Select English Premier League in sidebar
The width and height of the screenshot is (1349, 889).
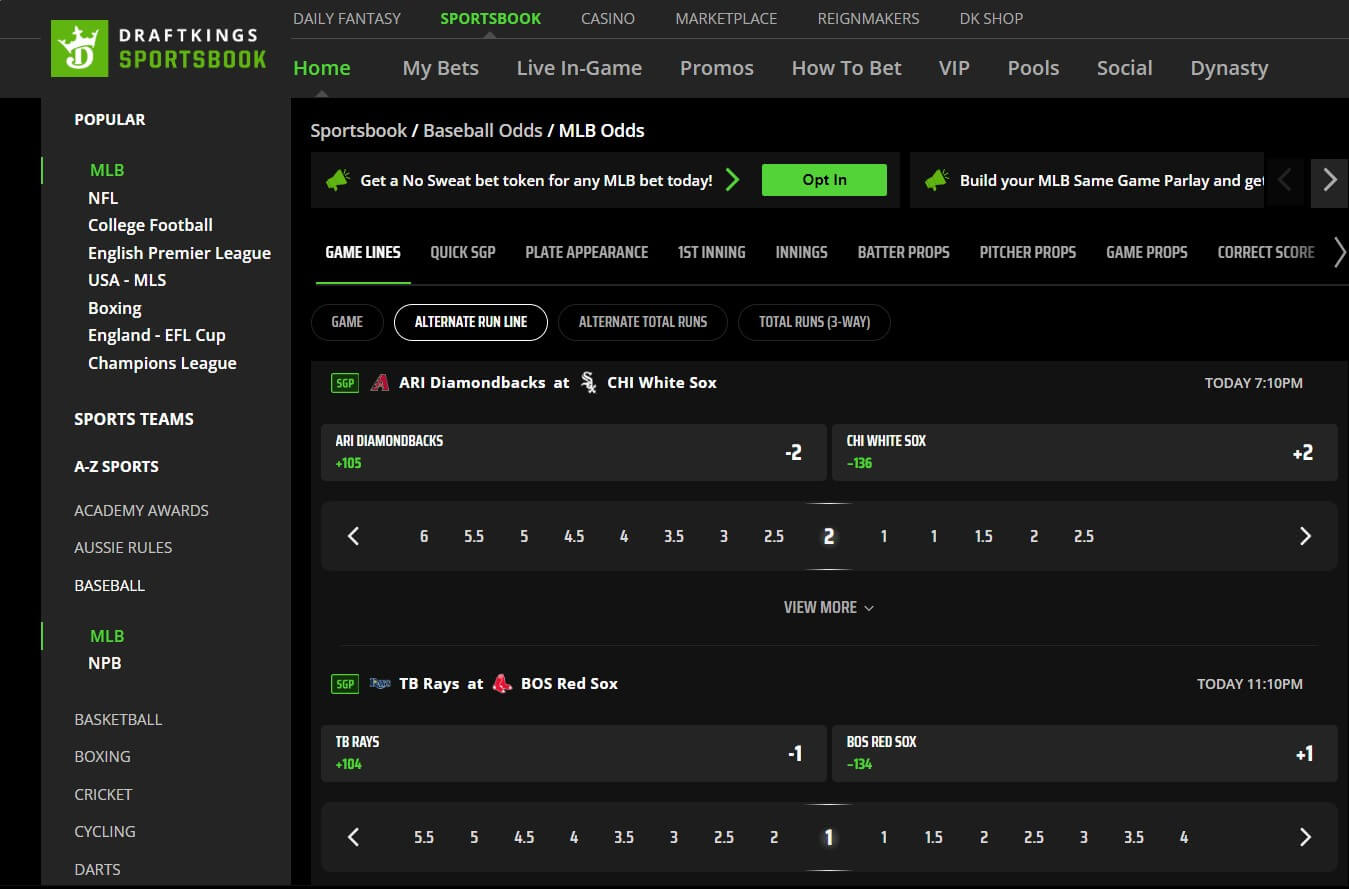tap(179, 253)
